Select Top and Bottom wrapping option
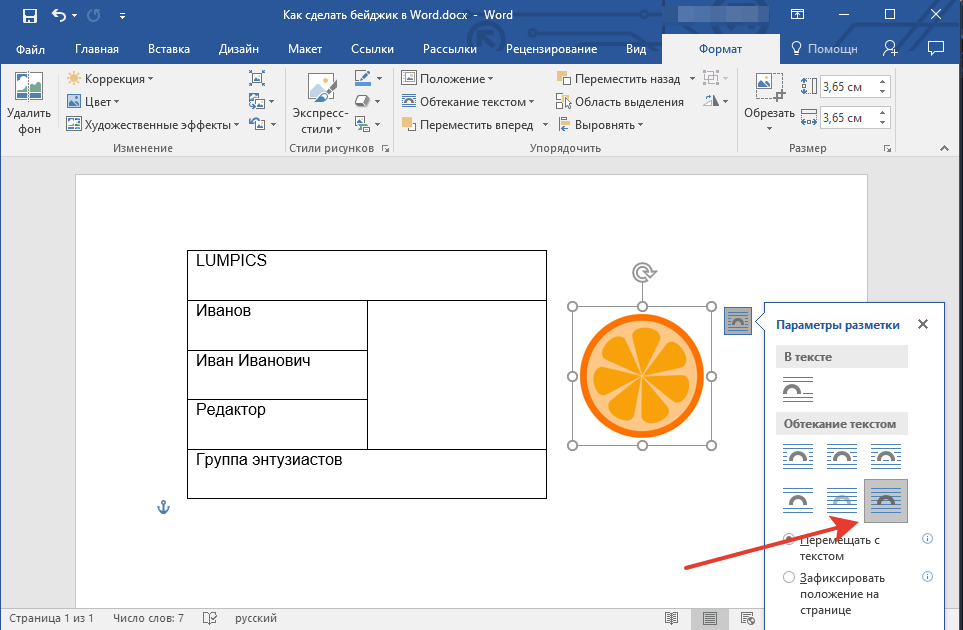Image resolution: width=963 pixels, height=630 pixels. [798, 500]
